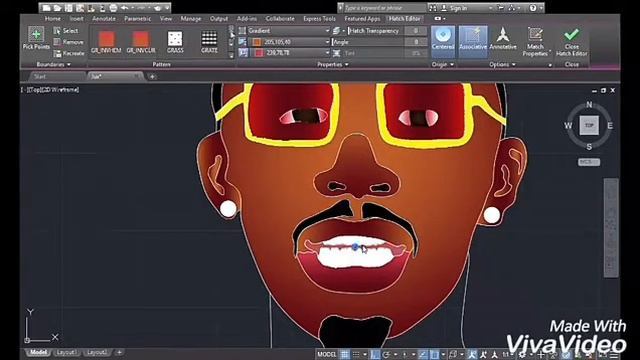
Task: Click the MODEL status bar button
Action: point(327,354)
